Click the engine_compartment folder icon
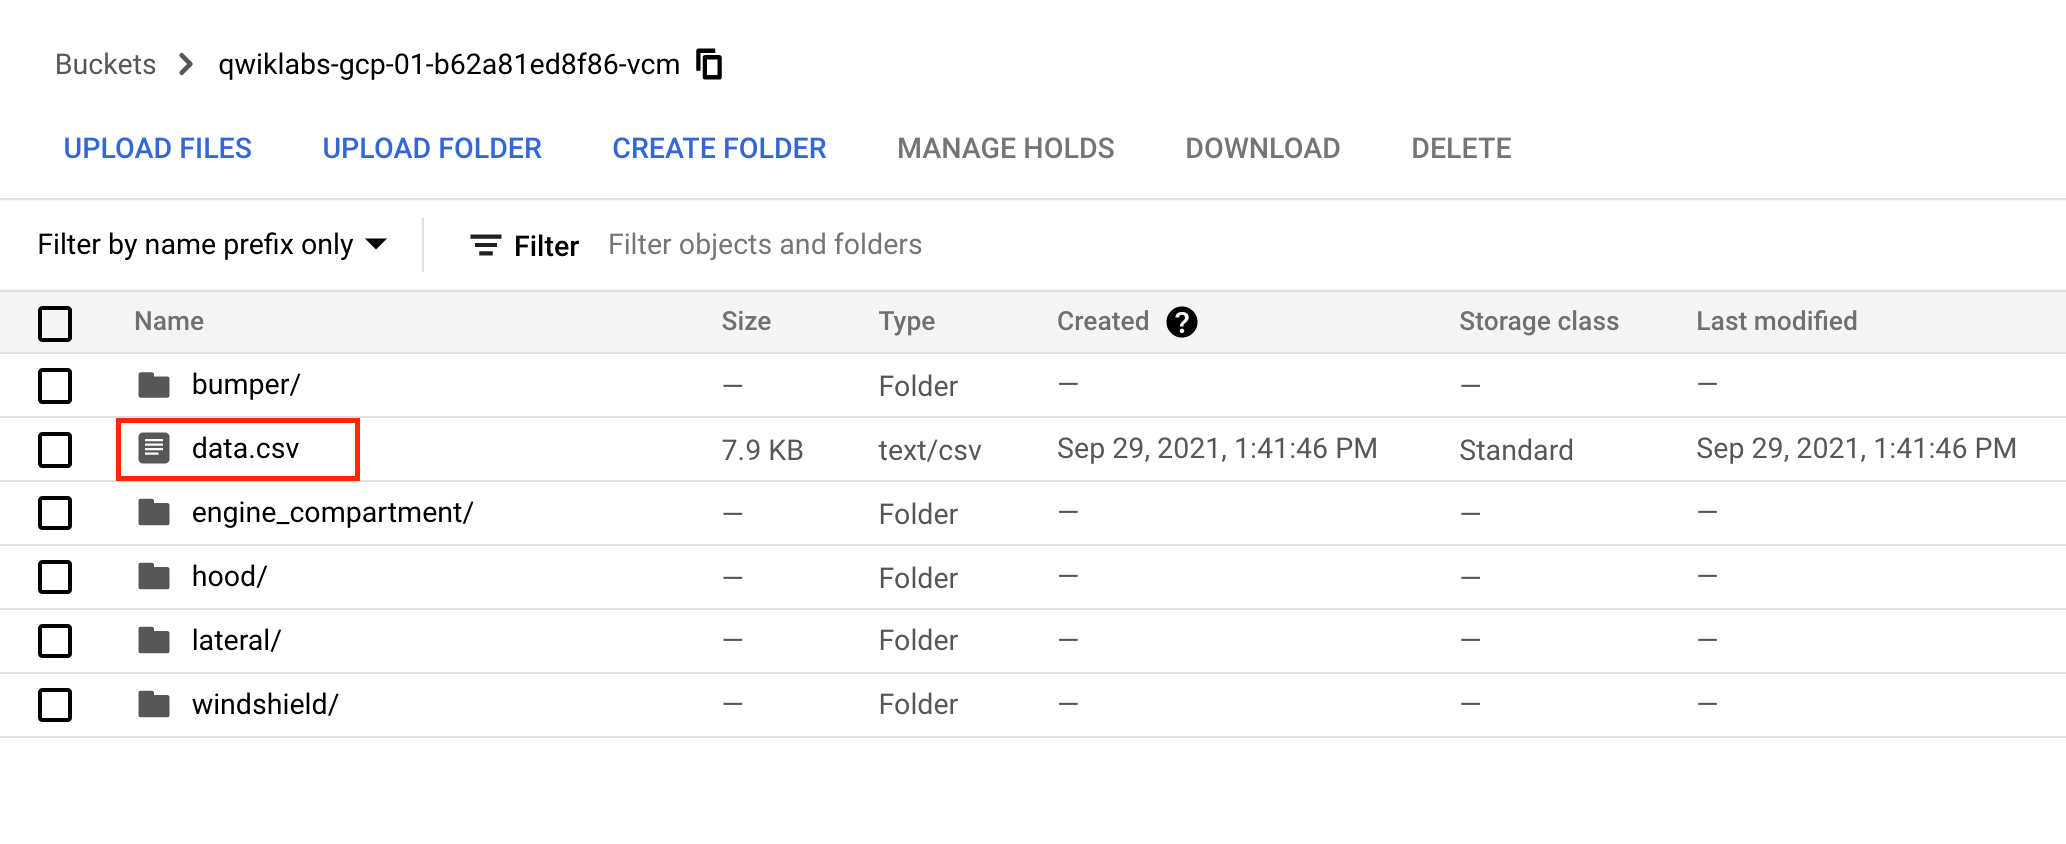 [x=154, y=513]
